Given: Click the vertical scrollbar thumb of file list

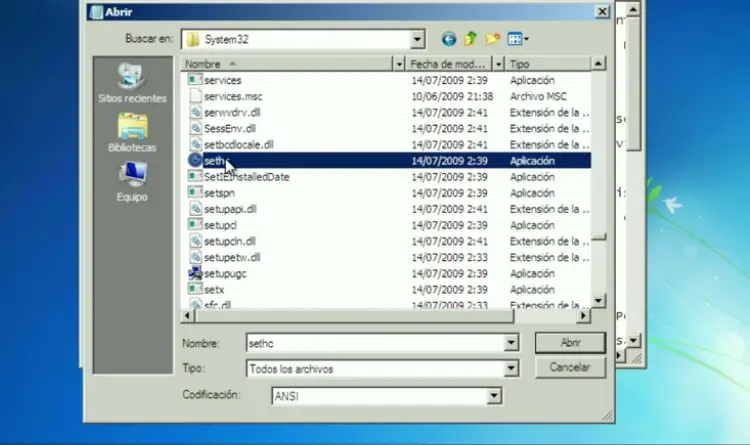Looking at the screenshot, I should (599, 237).
